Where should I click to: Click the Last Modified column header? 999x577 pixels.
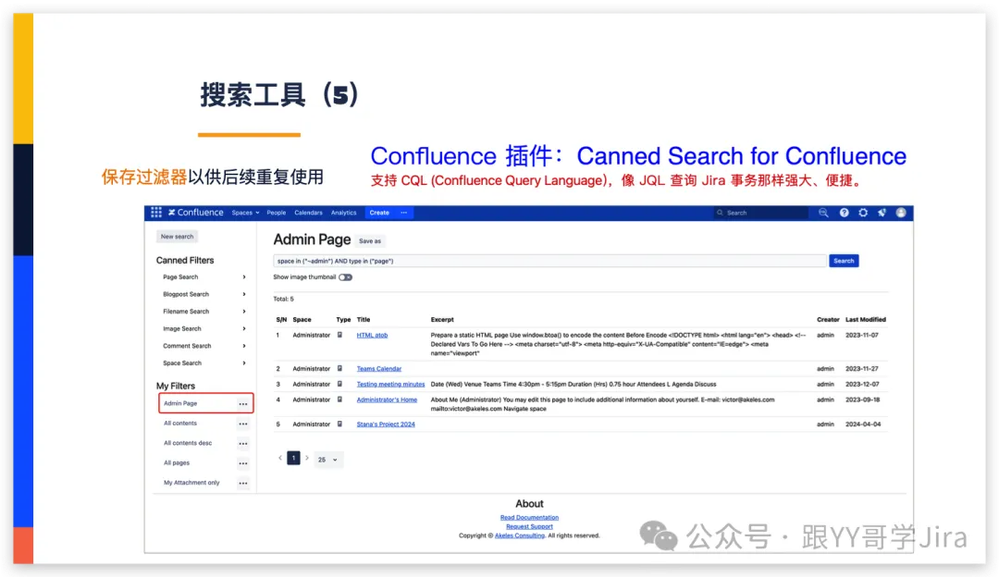[x=865, y=320]
